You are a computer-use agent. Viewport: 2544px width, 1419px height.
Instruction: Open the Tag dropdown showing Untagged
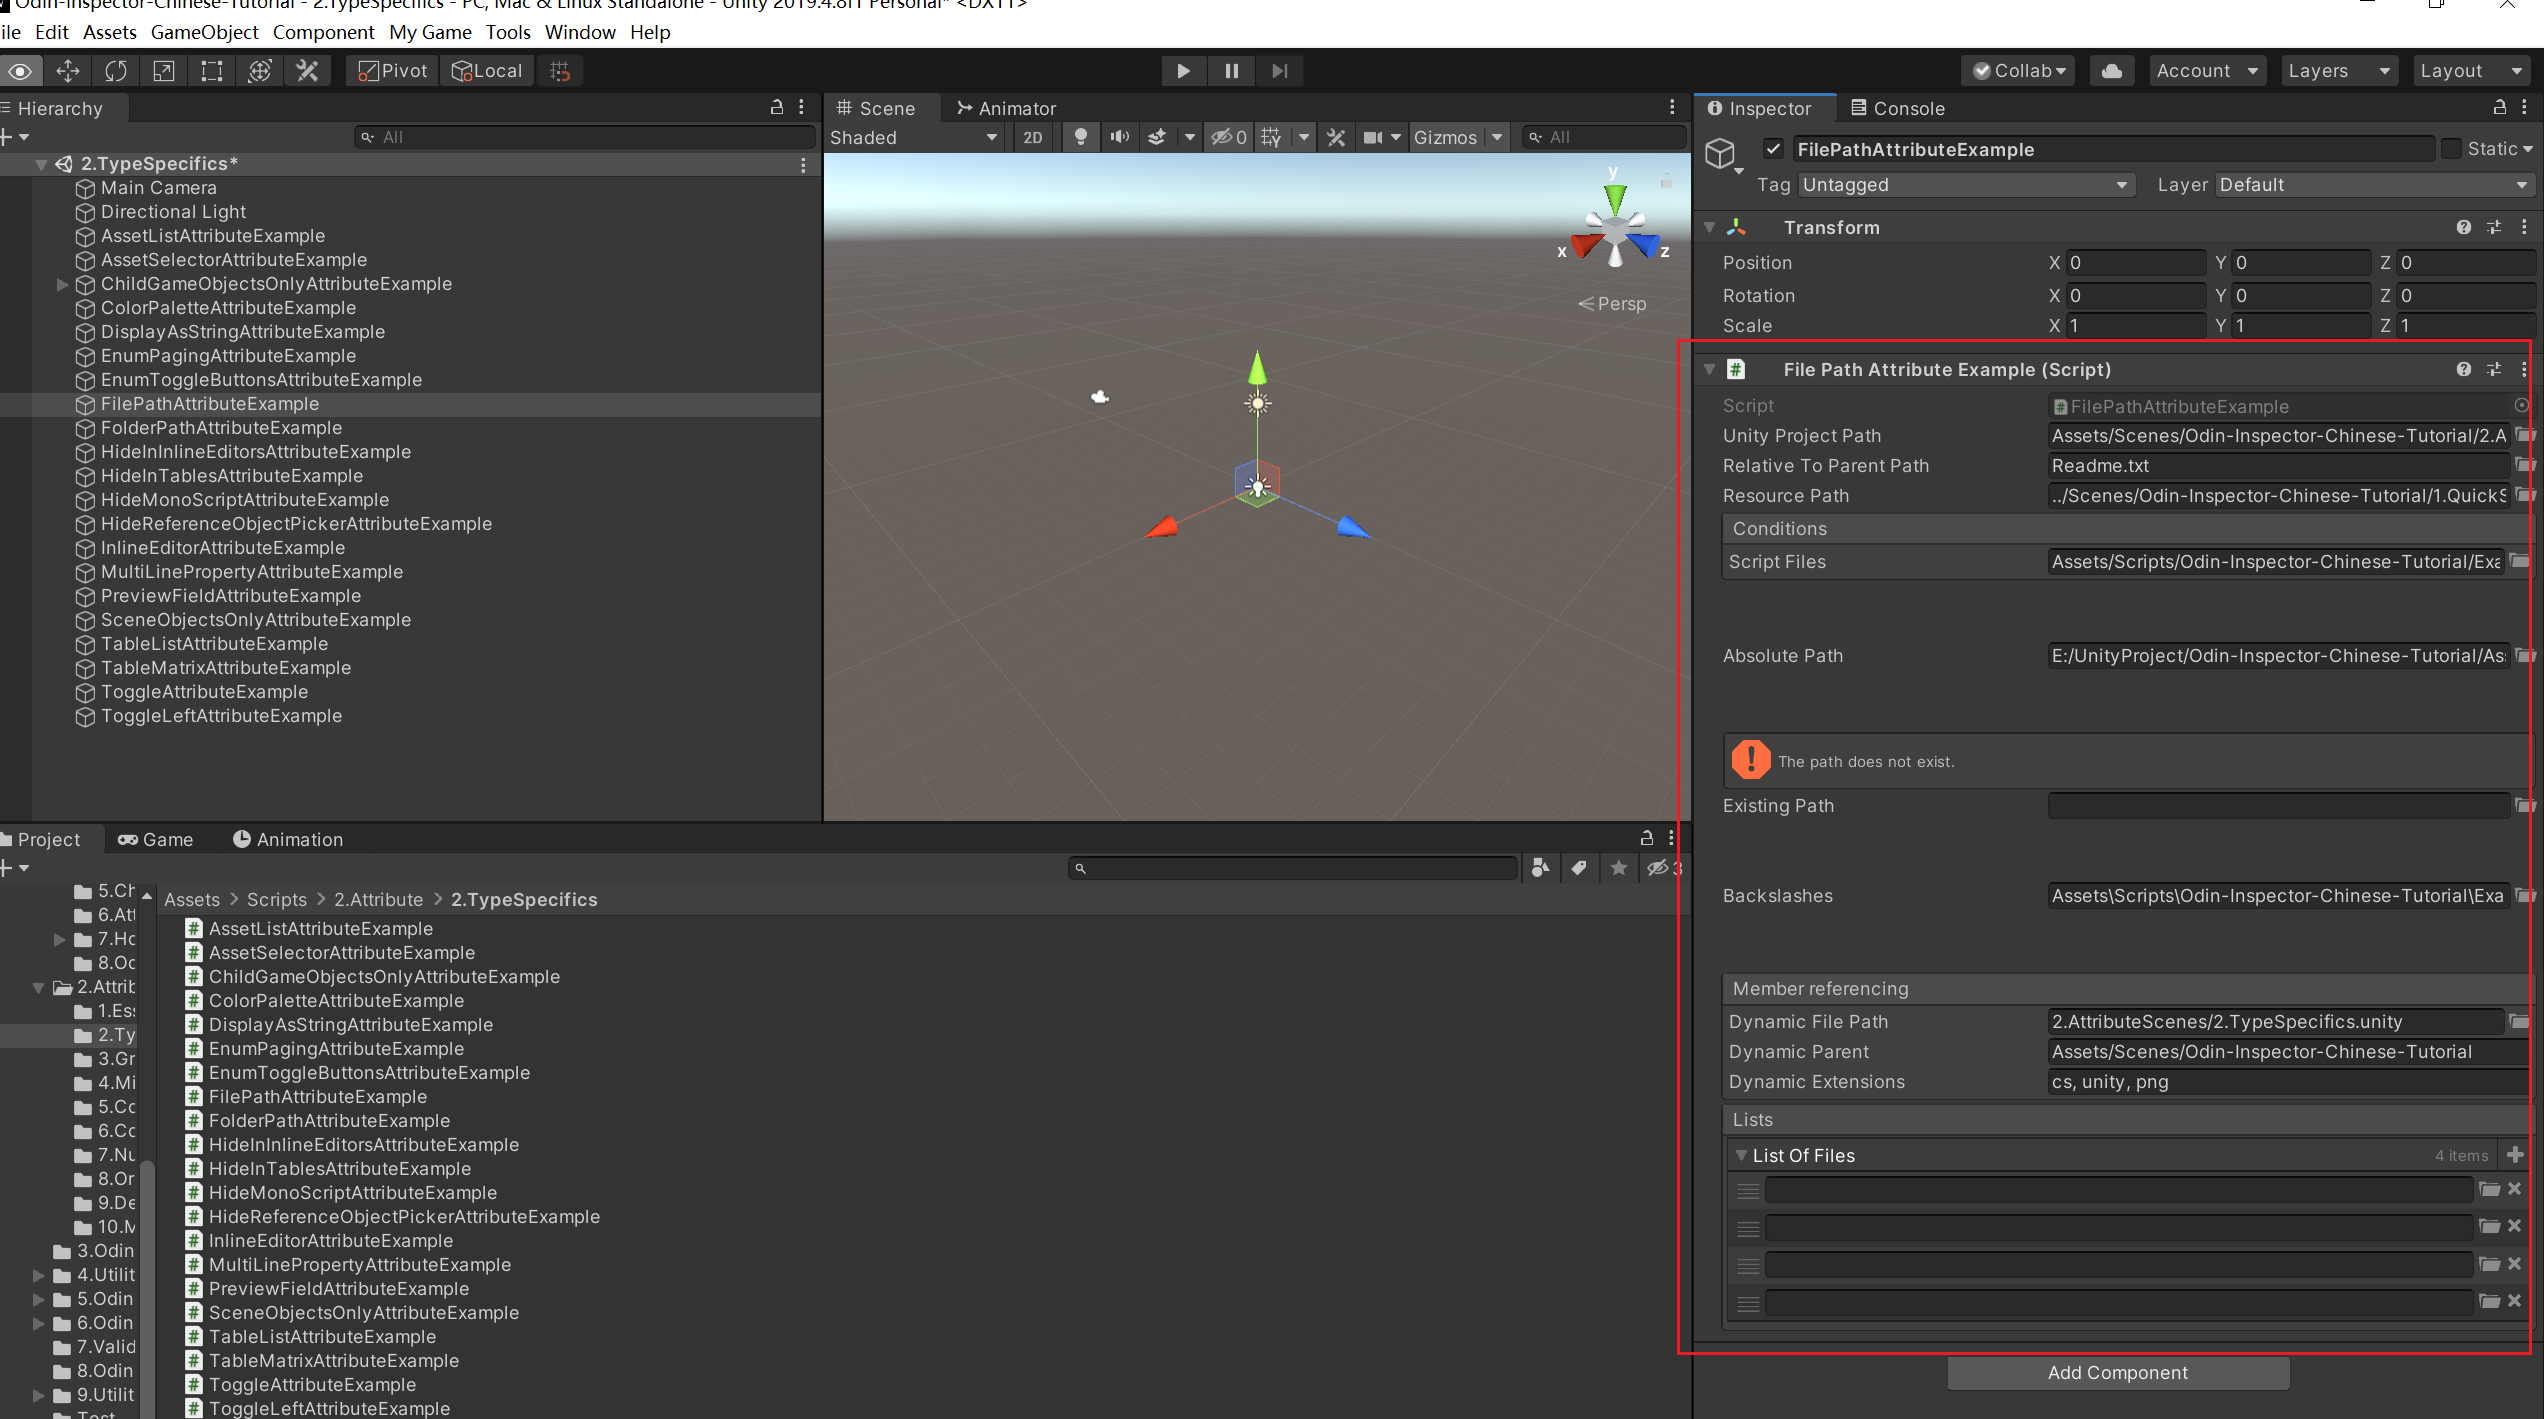pyautogui.click(x=1966, y=185)
